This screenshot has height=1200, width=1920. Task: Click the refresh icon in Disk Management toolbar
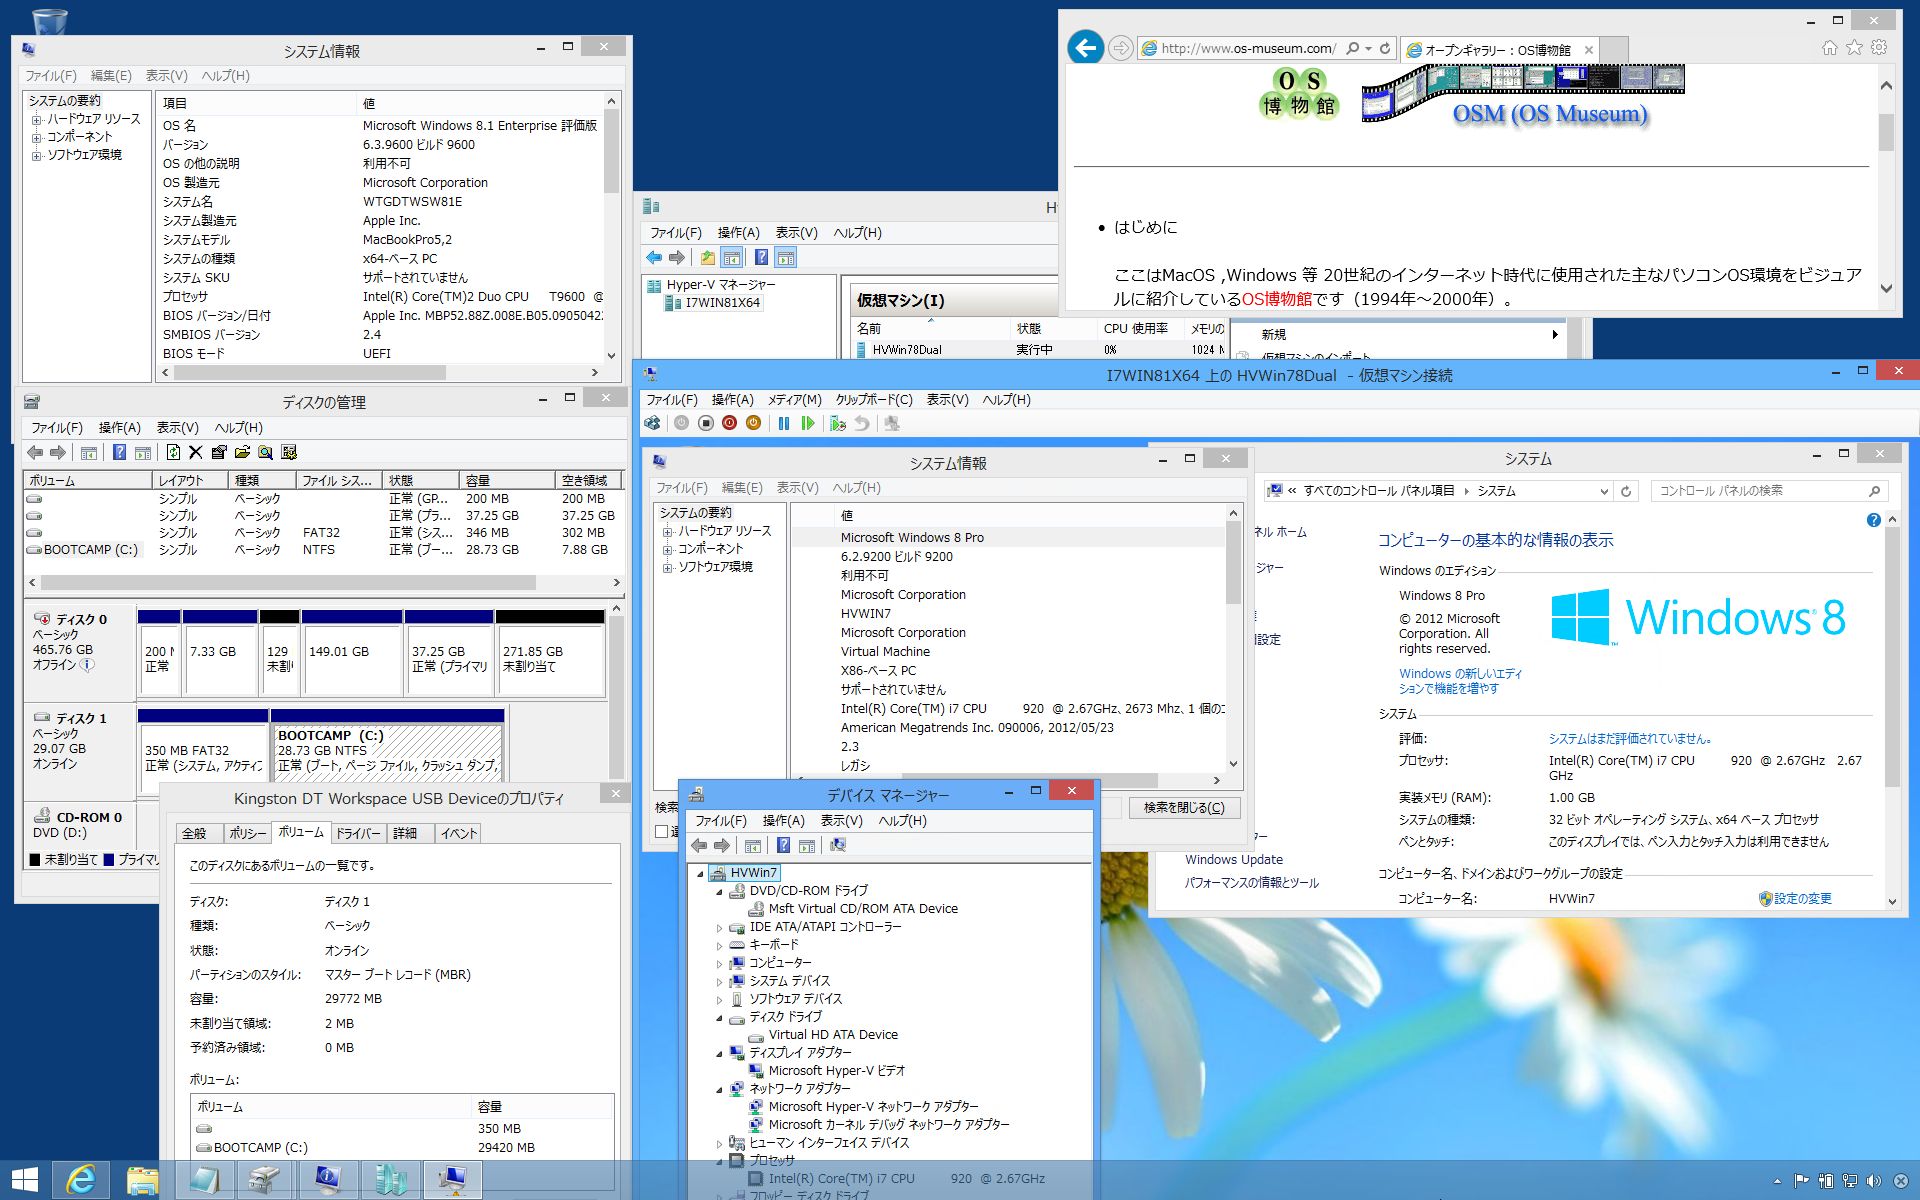(x=173, y=452)
